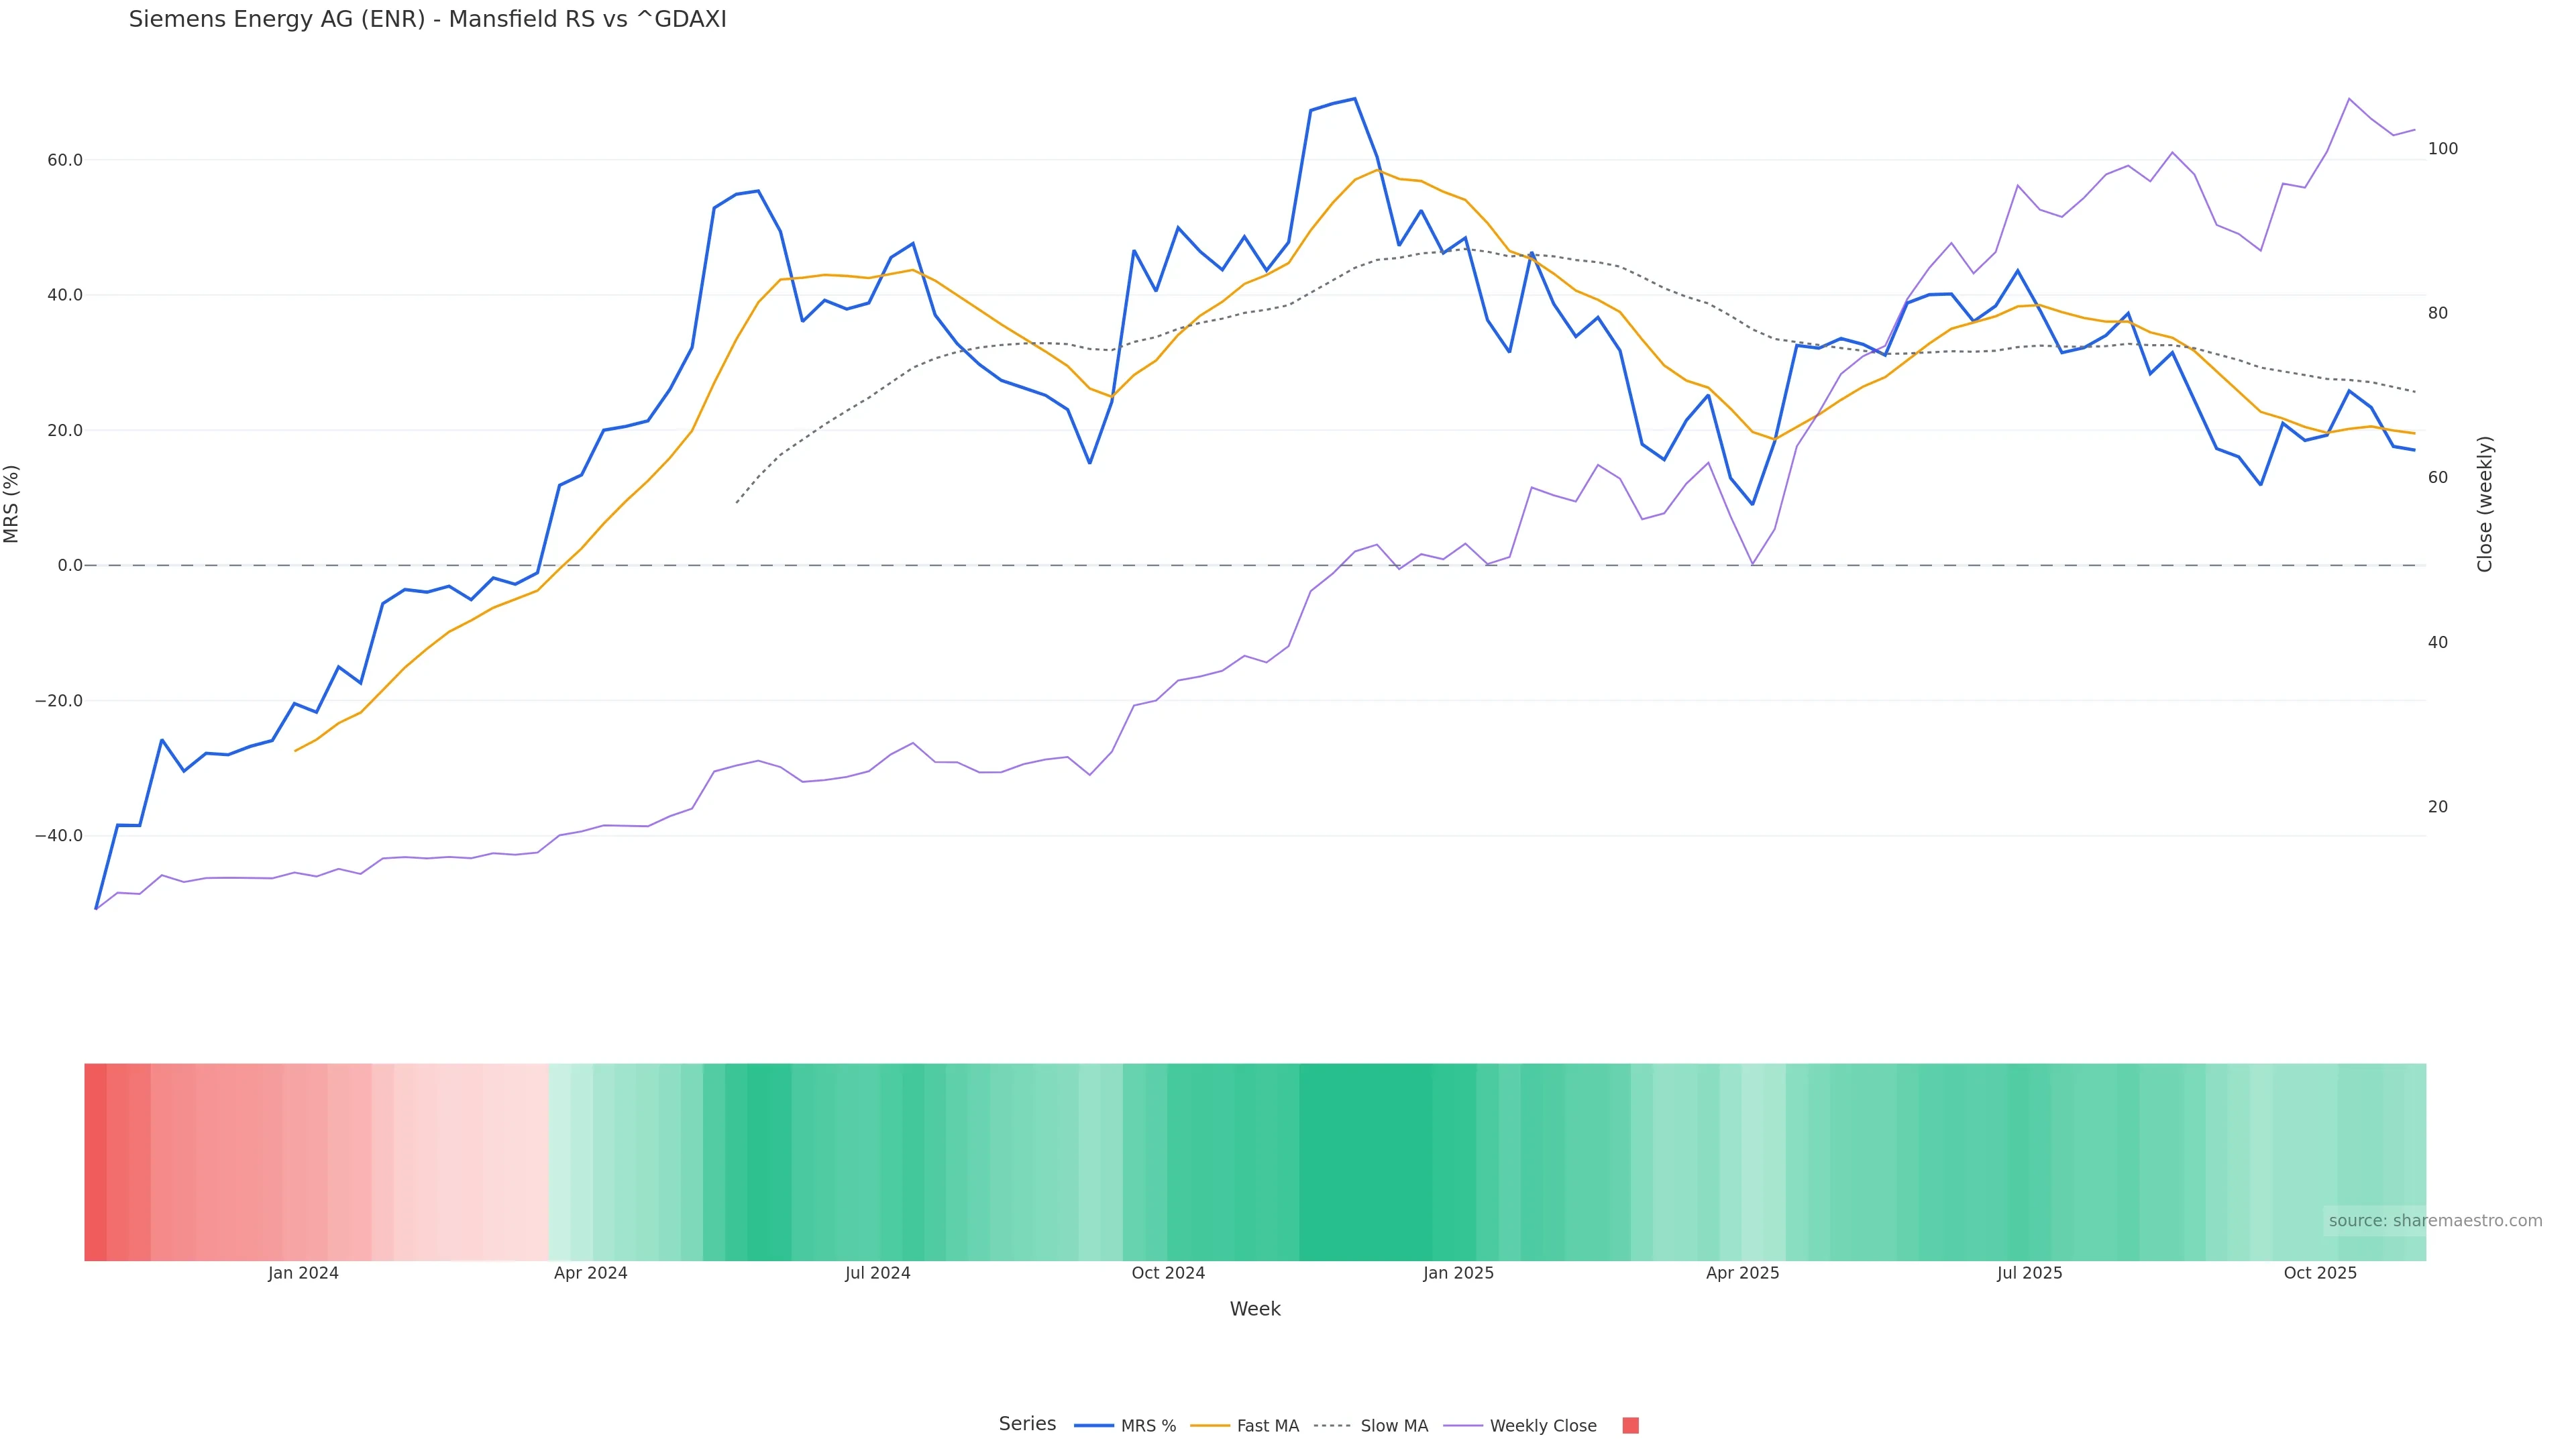Click the Jul 2024 x-axis tick label

[877, 1273]
